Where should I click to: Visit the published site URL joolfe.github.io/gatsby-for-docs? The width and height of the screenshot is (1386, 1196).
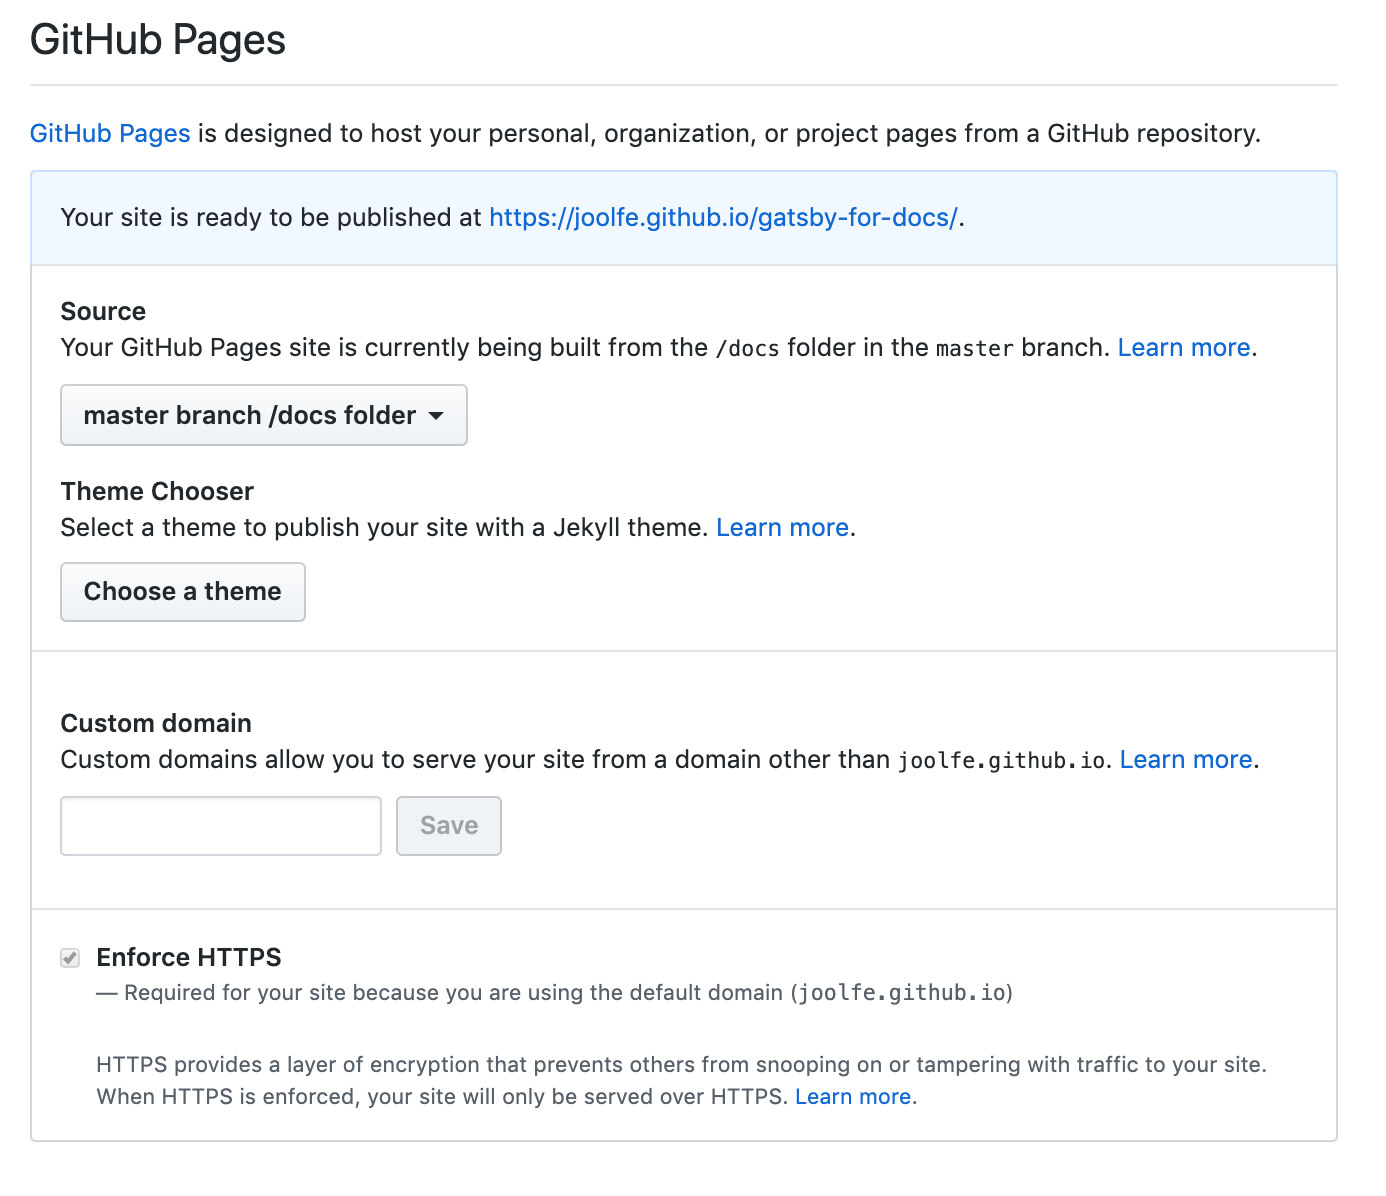(x=723, y=217)
